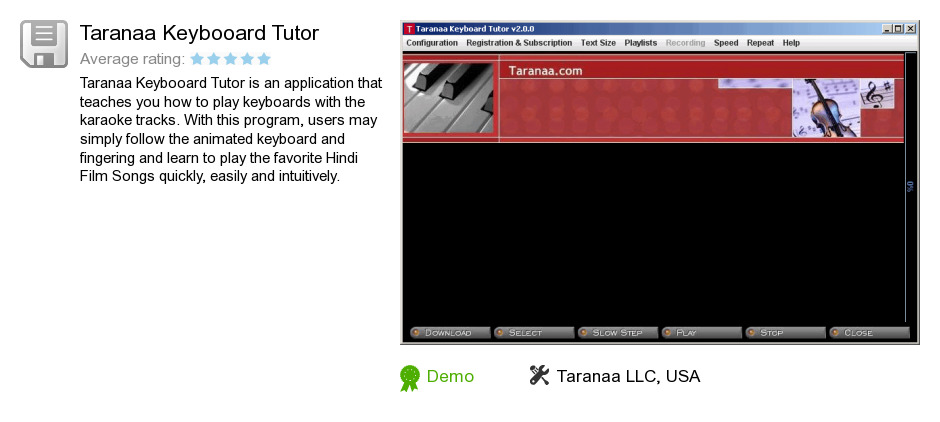This screenshot has height=422, width=940.
Task: Click the green Demo license badge icon
Action: coord(409,378)
